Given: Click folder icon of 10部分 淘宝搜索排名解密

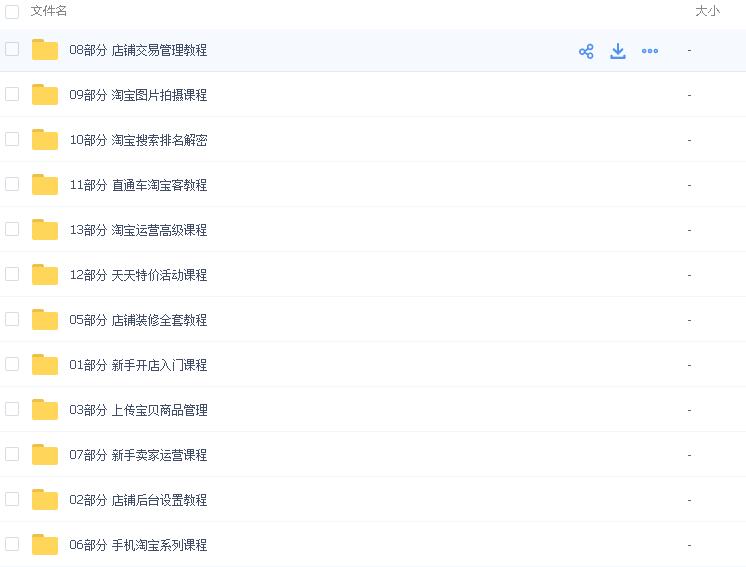Looking at the screenshot, I should pyautogui.click(x=45, y=139).
